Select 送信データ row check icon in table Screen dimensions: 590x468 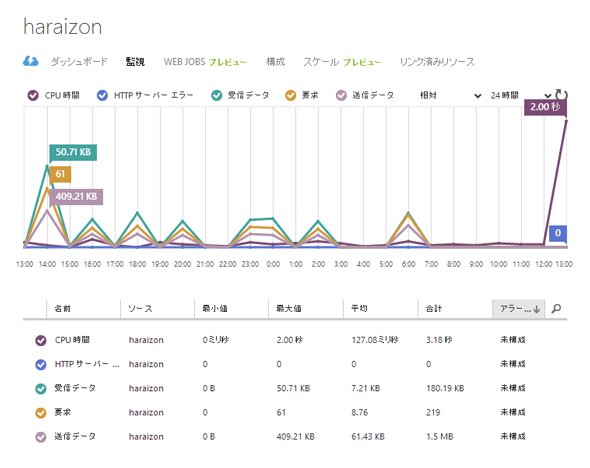click(x=41, y=437)
